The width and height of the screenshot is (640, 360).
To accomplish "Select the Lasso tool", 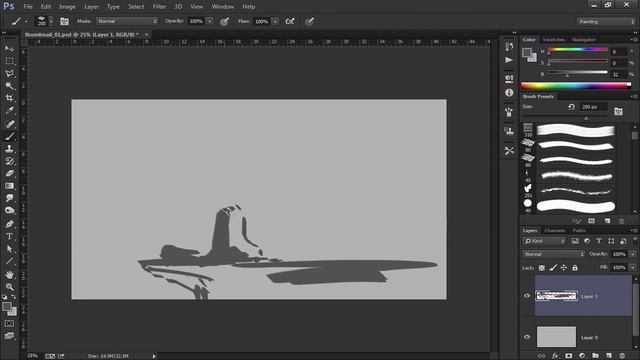I will [x=9, y=73].
